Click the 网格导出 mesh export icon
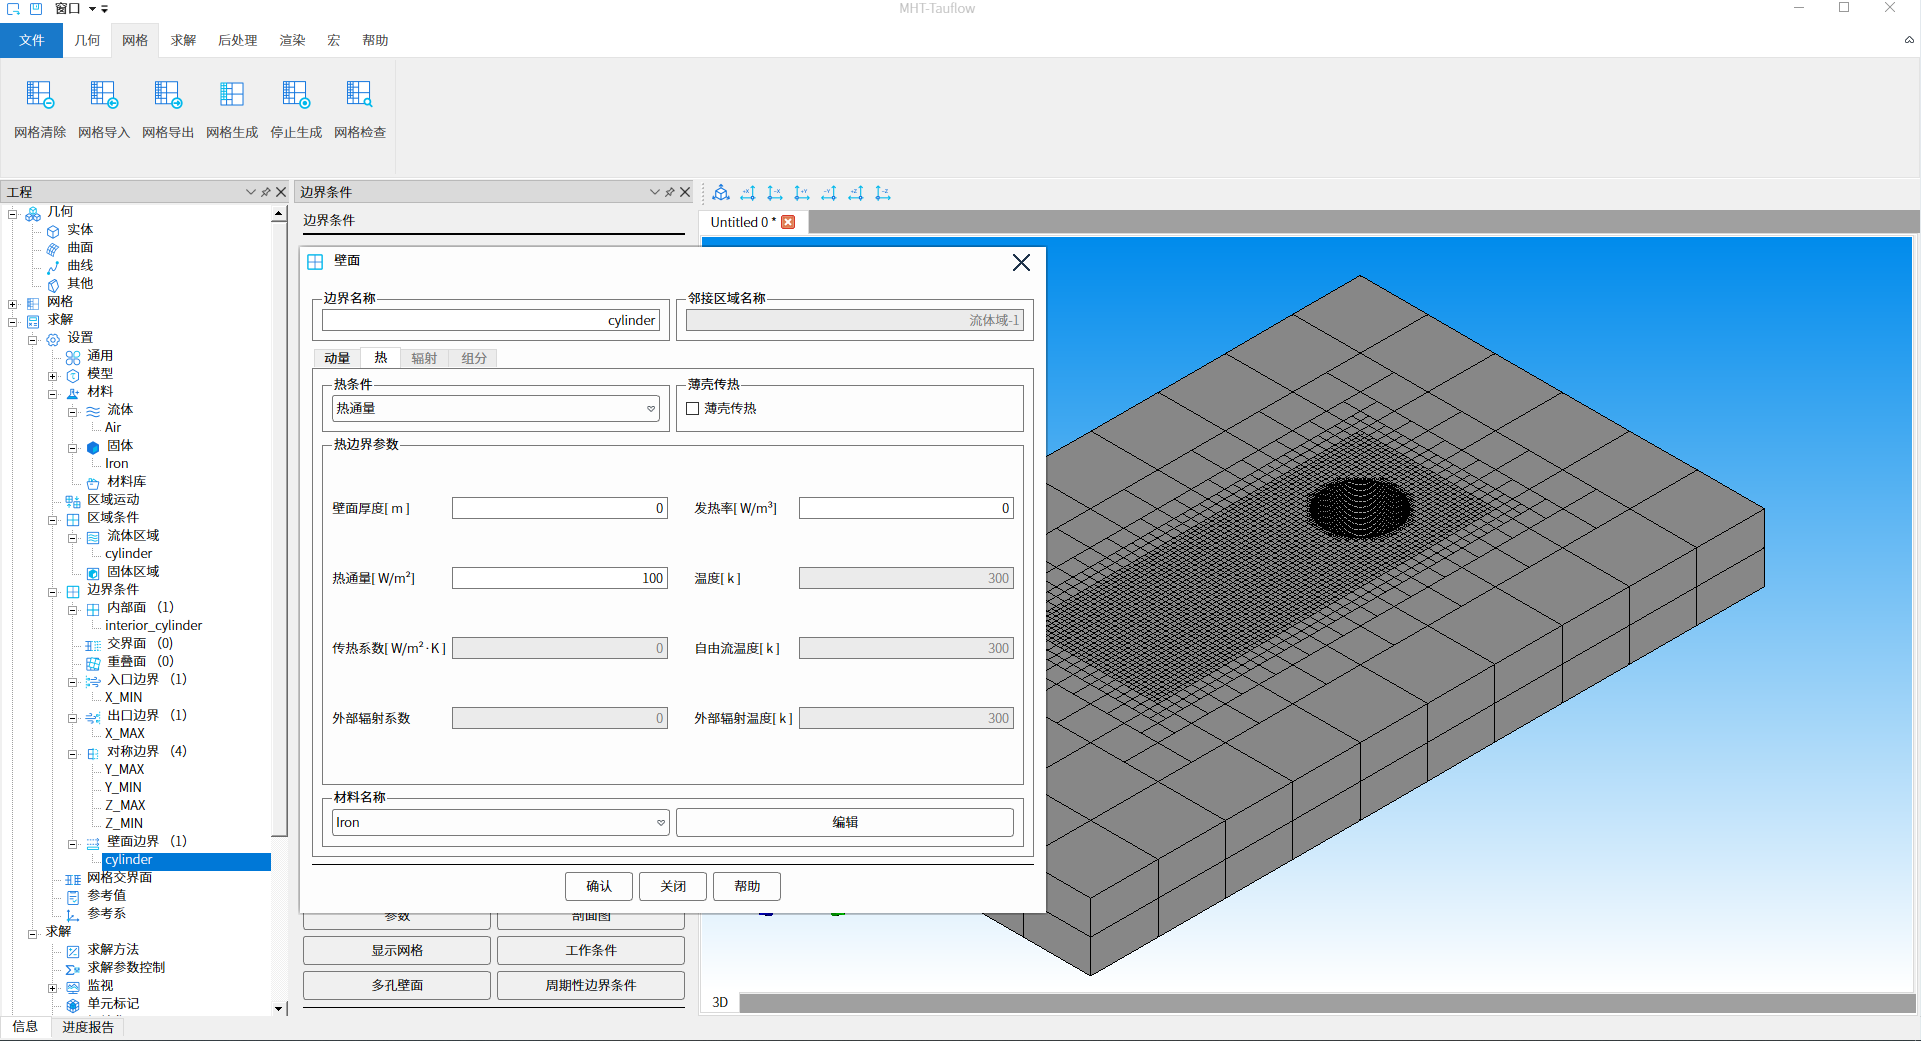 pyautogui.click(x=168, y=95)
